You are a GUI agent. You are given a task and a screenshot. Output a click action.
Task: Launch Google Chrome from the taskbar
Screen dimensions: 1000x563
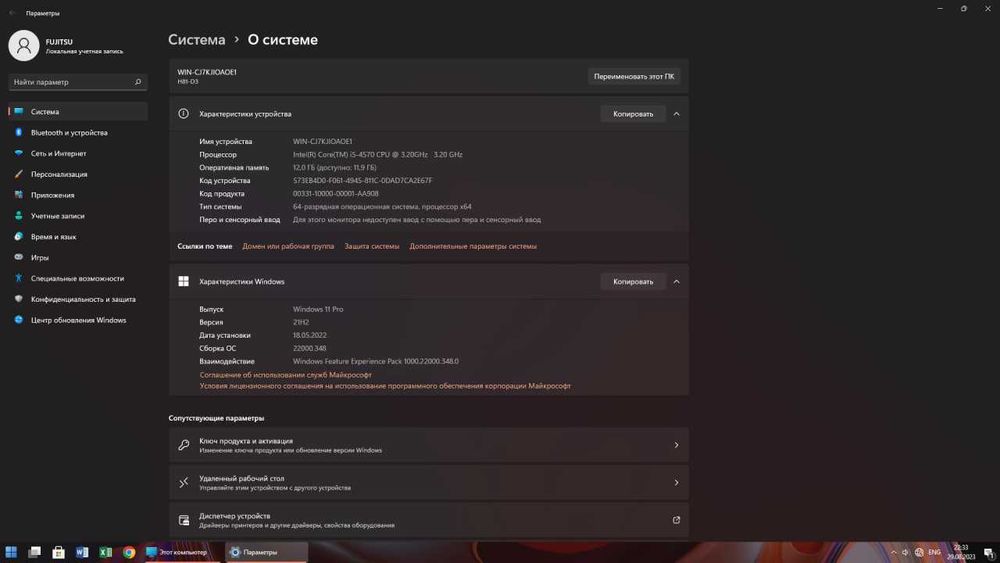129,552
